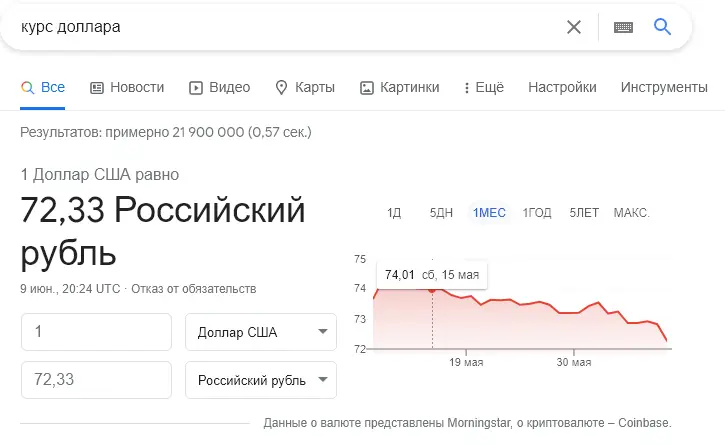
Task: Switch to the Видео tab
Action: pyautogui.click(x=220, y=87)
